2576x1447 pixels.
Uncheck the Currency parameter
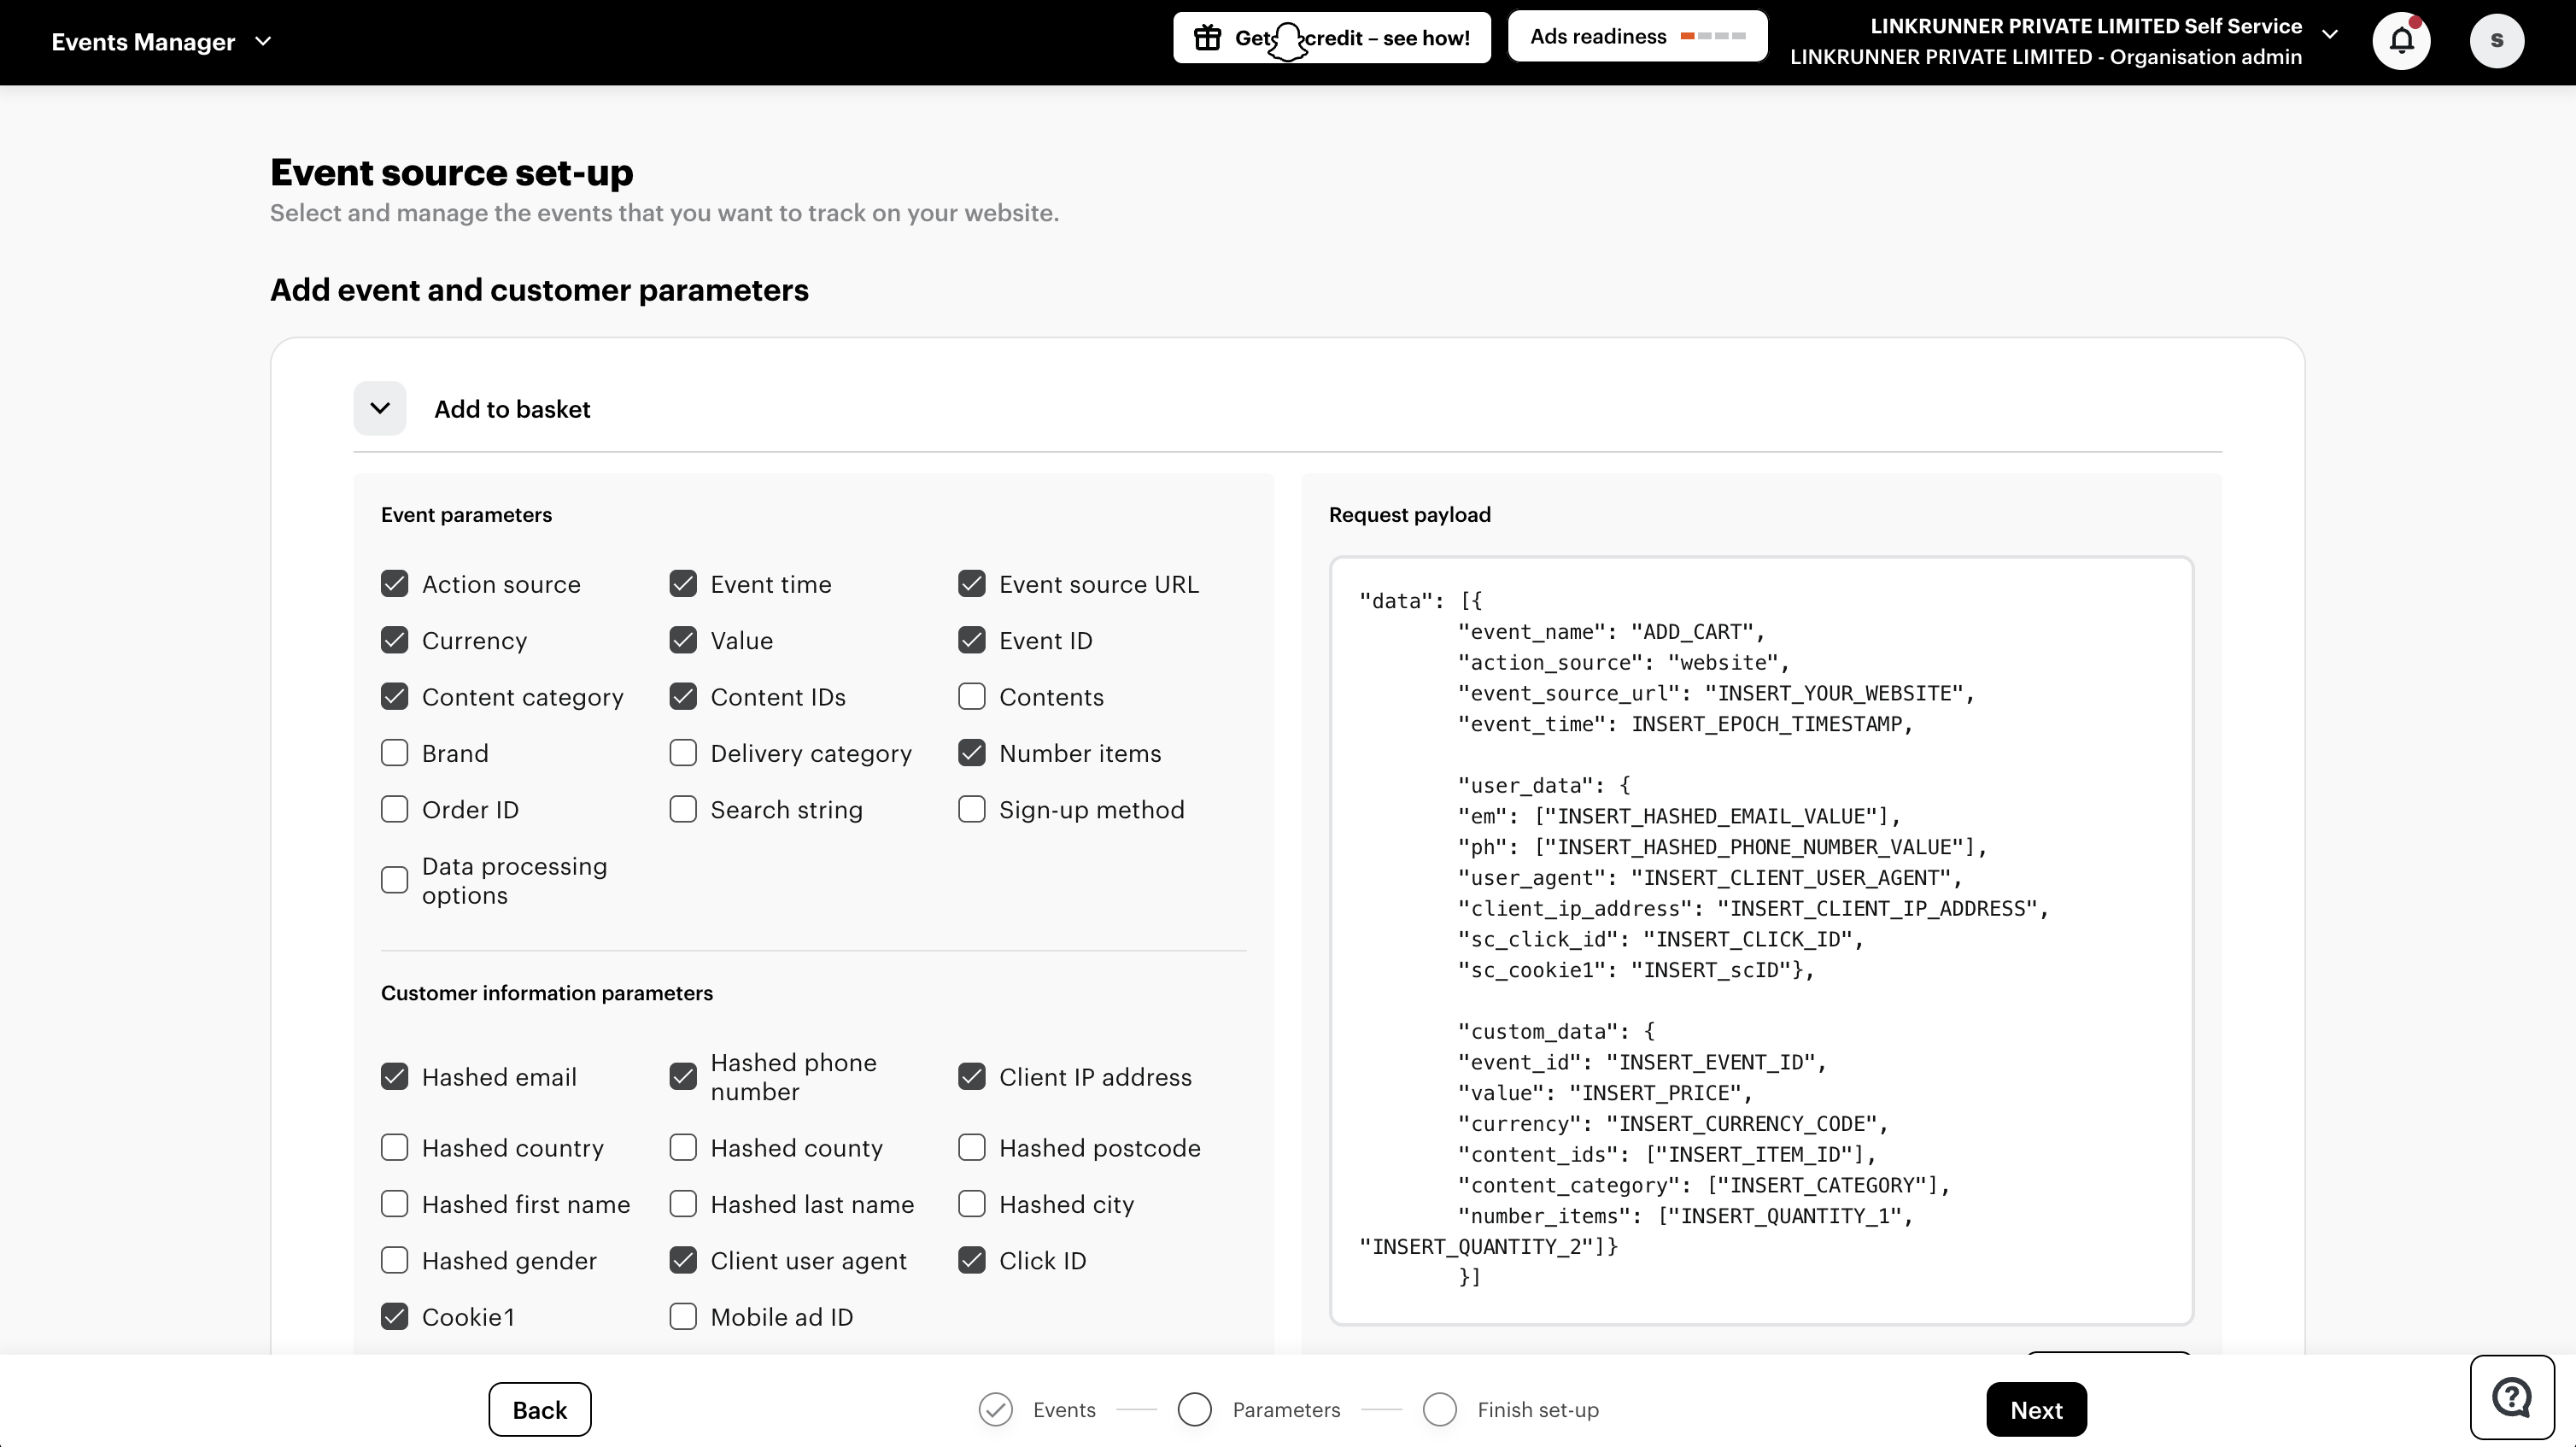(394, 640)
